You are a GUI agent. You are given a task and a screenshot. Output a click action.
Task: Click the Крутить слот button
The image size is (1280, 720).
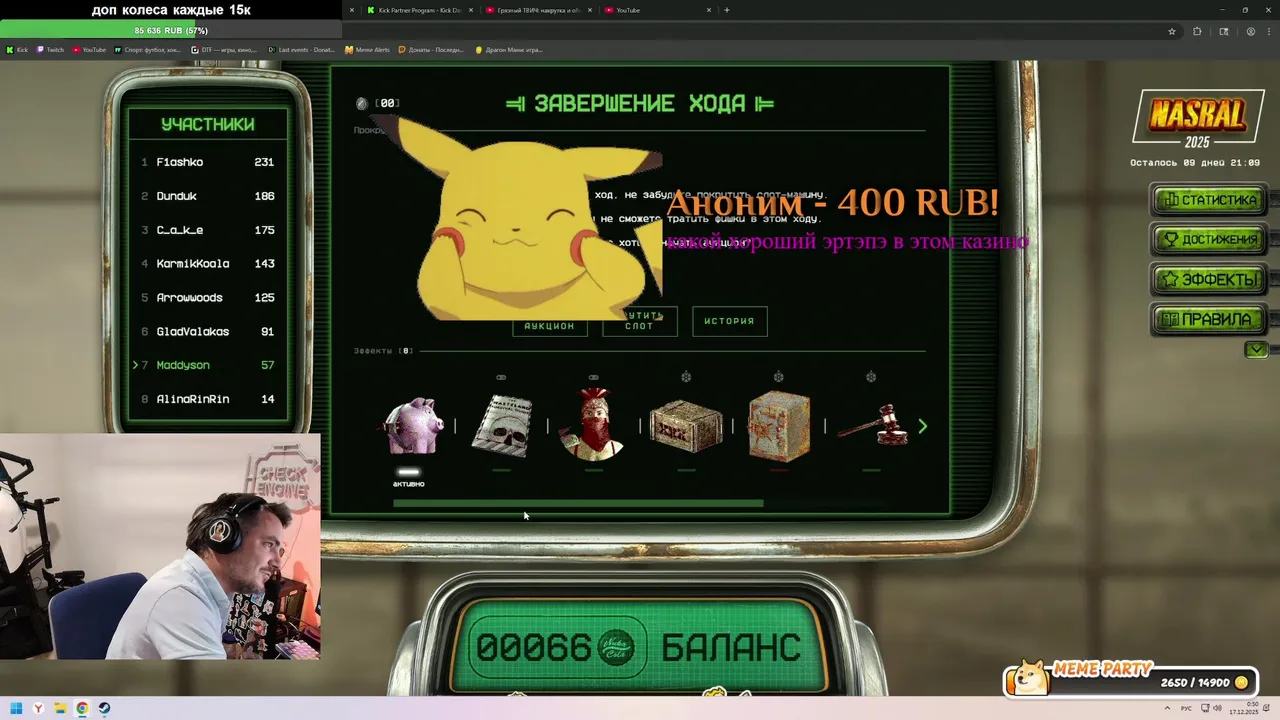640,321
